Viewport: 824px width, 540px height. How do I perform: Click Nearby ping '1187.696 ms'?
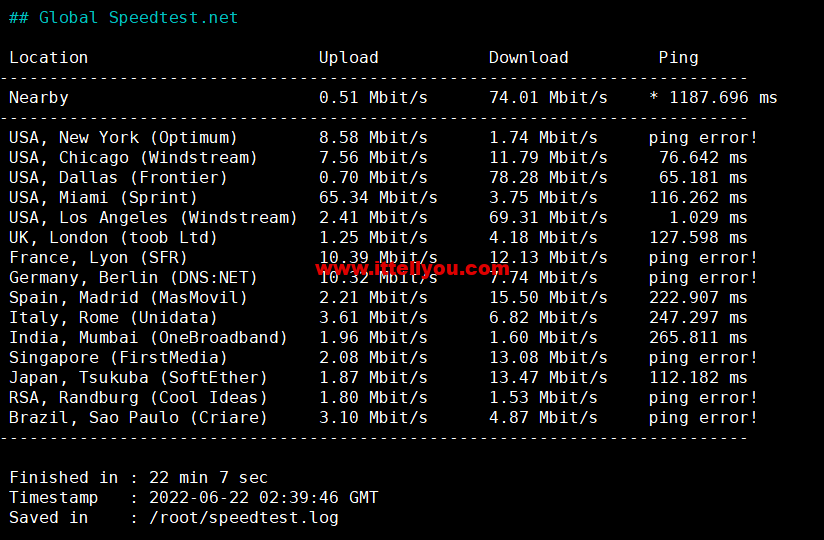tap(723, 97)
